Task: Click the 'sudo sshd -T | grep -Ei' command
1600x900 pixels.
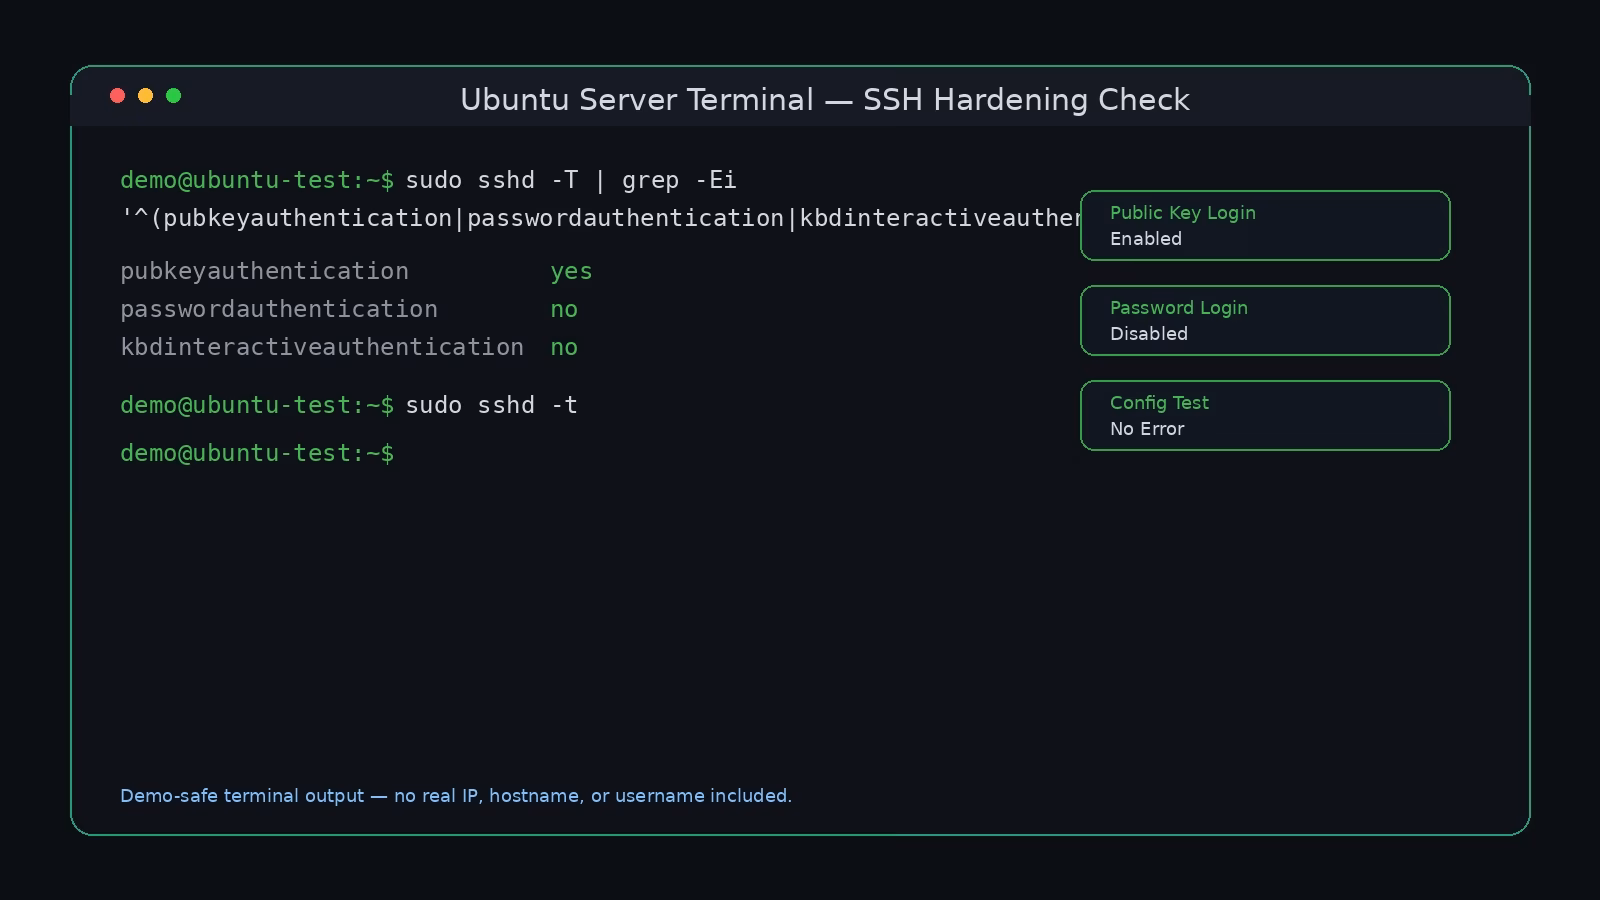Action: 571,180
